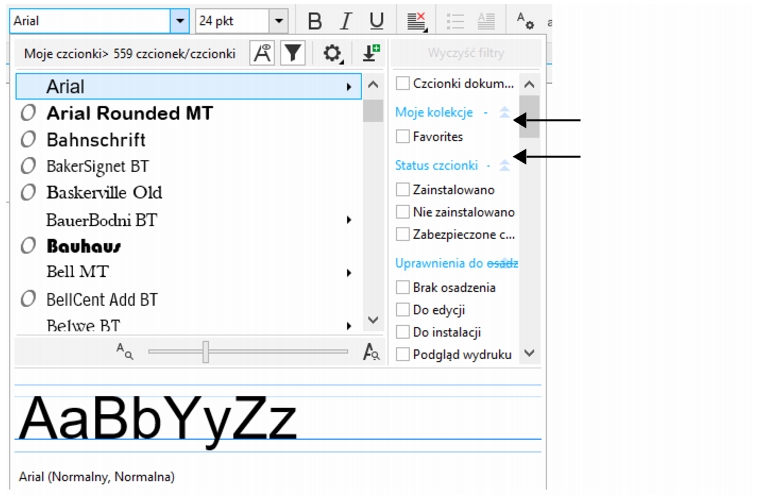Collapse the Moje kolekcje section
This screenshot has width=757, height=500.
pyautogui.click(x=504, y=113)
